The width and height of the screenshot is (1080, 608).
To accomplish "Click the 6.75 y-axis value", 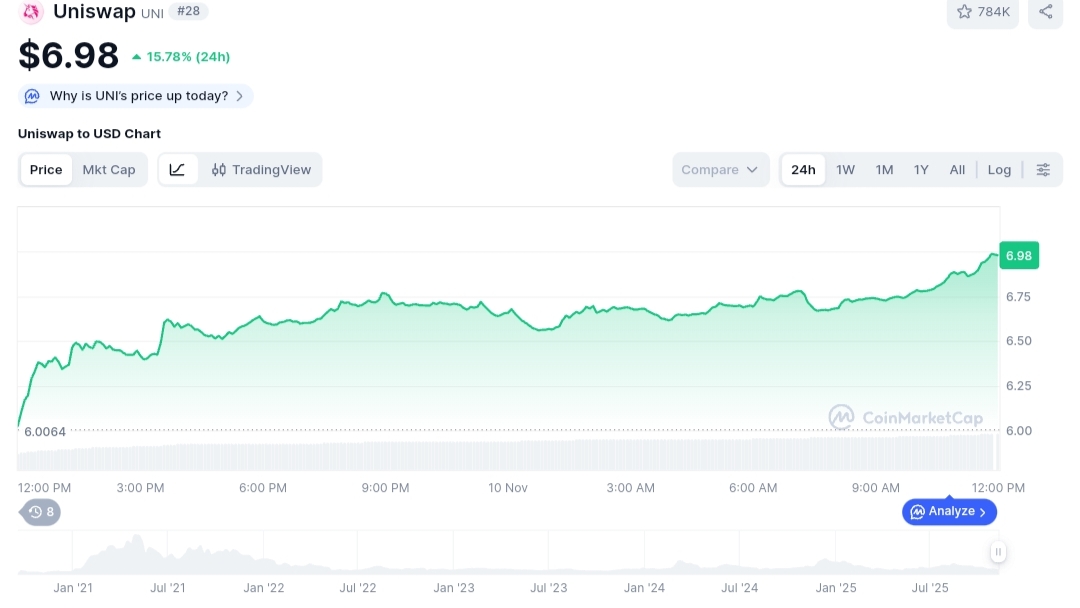I will tap(1019, 297).
